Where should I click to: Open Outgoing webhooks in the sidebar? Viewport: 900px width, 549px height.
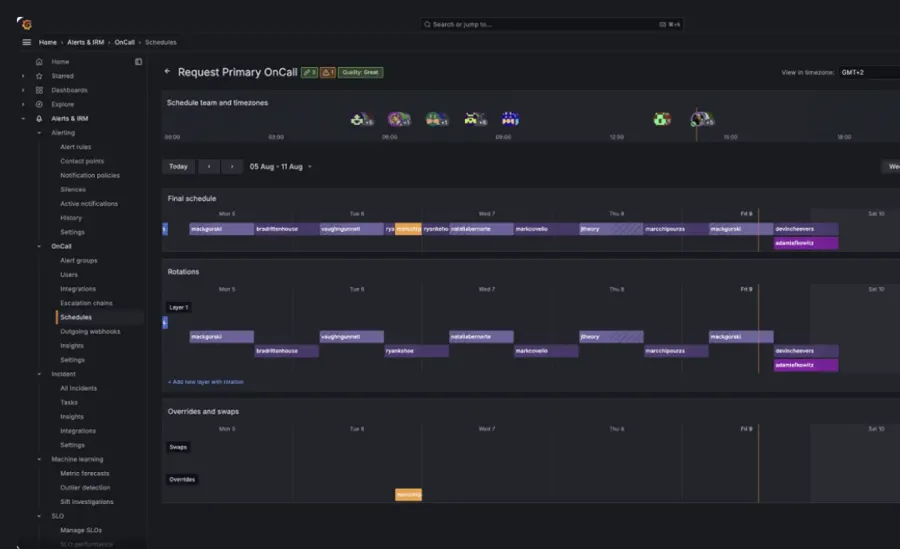click(x=90, y=332)
